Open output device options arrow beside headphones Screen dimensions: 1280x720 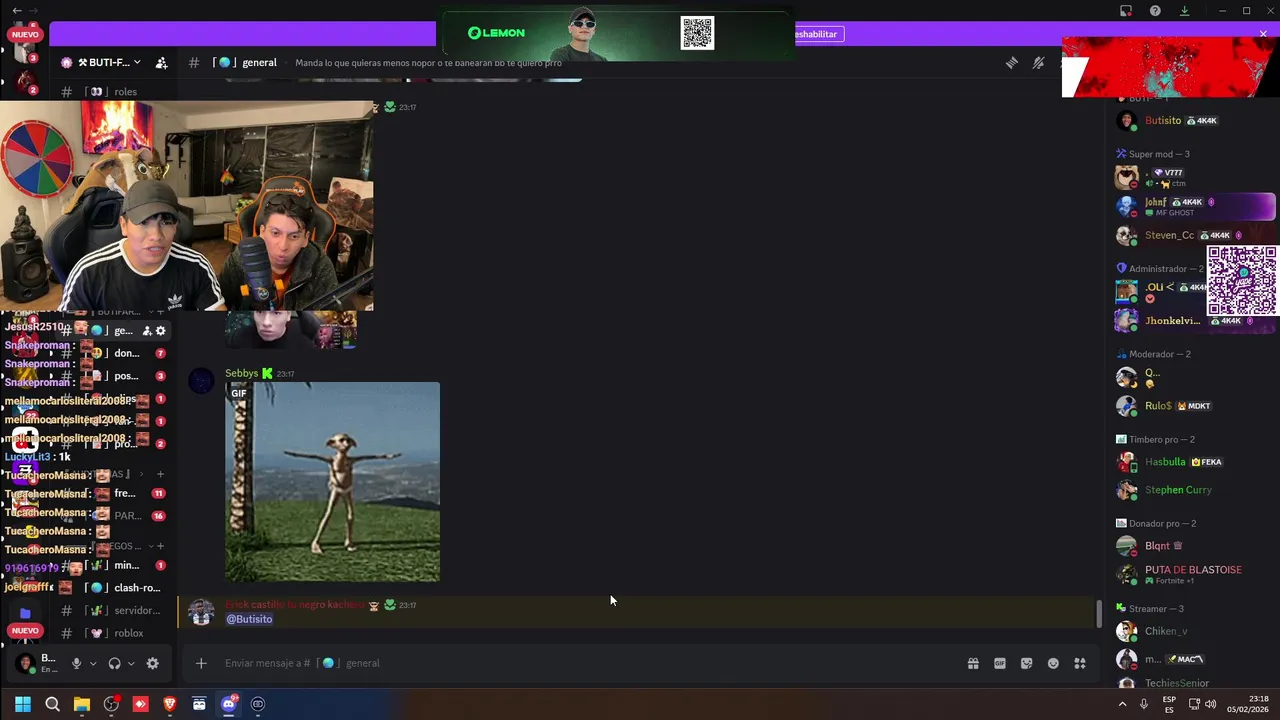[131, 663]
